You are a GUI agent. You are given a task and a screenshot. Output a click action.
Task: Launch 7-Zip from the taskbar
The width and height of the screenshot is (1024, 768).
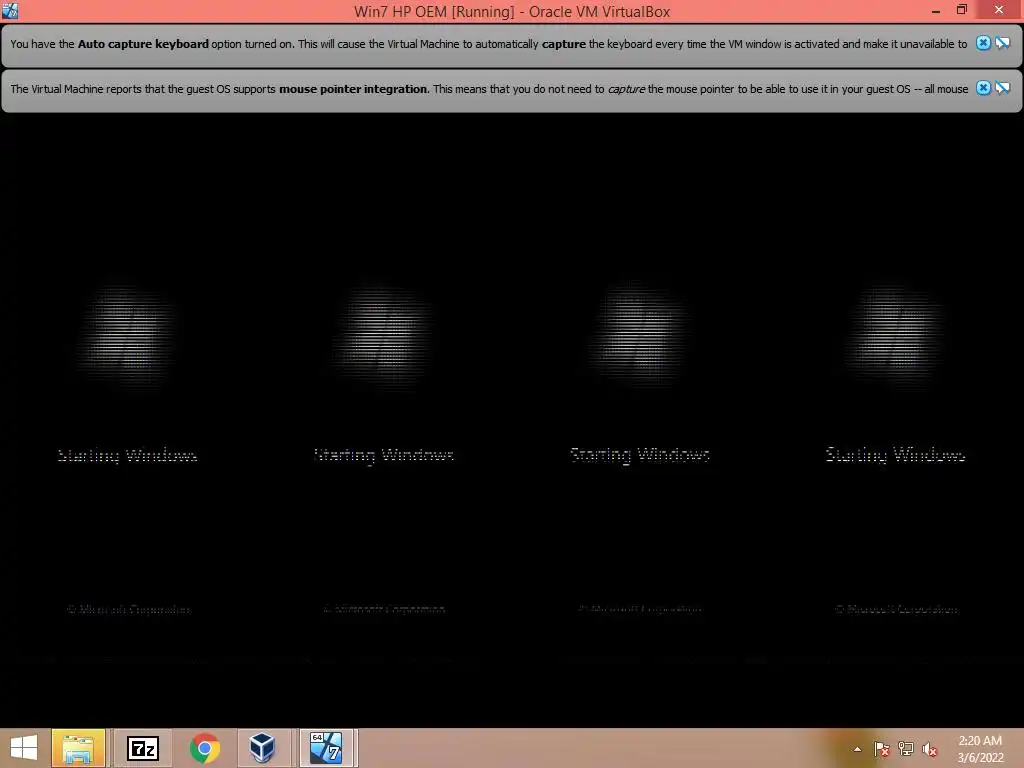click(143, 748)
